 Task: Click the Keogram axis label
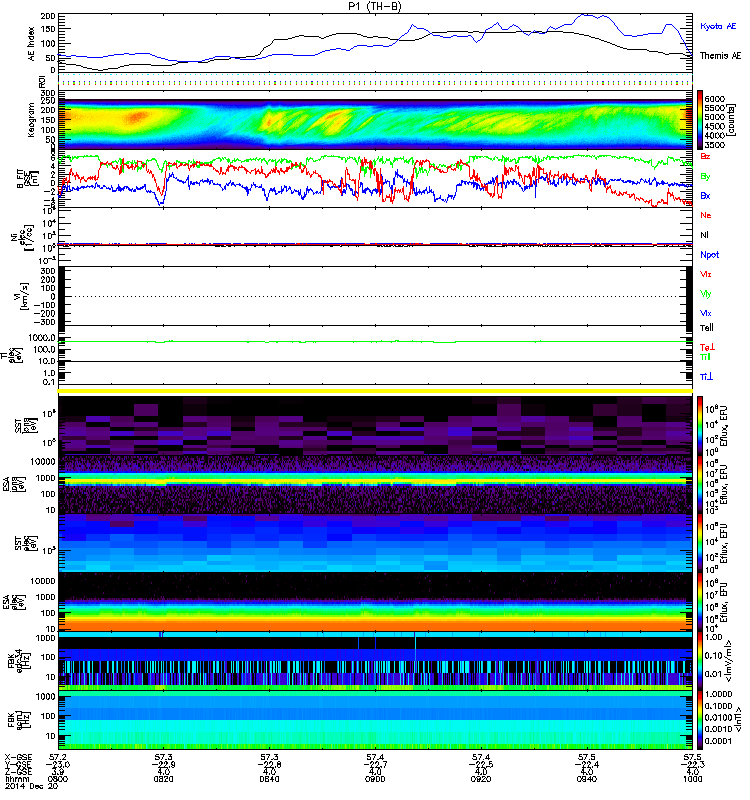(31, 120)
